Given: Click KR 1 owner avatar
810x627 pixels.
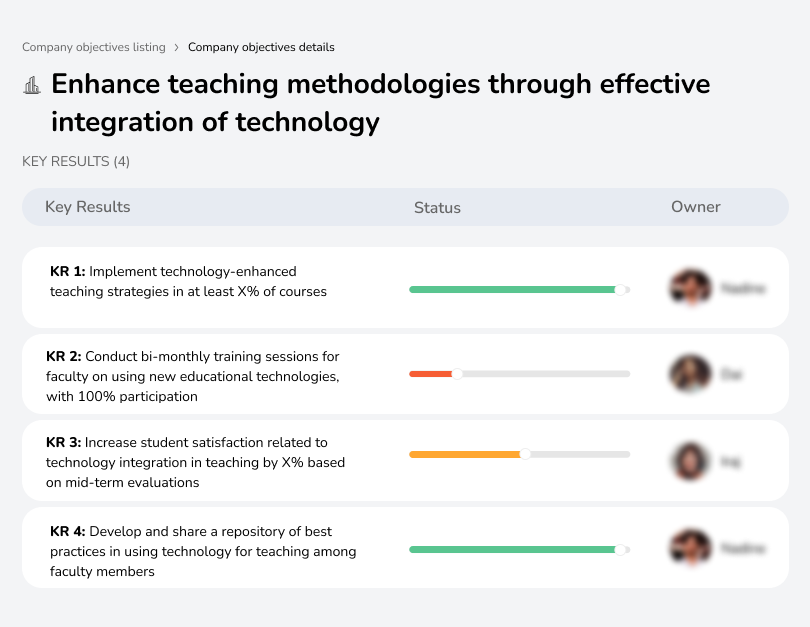Looking at the screenshot, I should pos(691,289).
